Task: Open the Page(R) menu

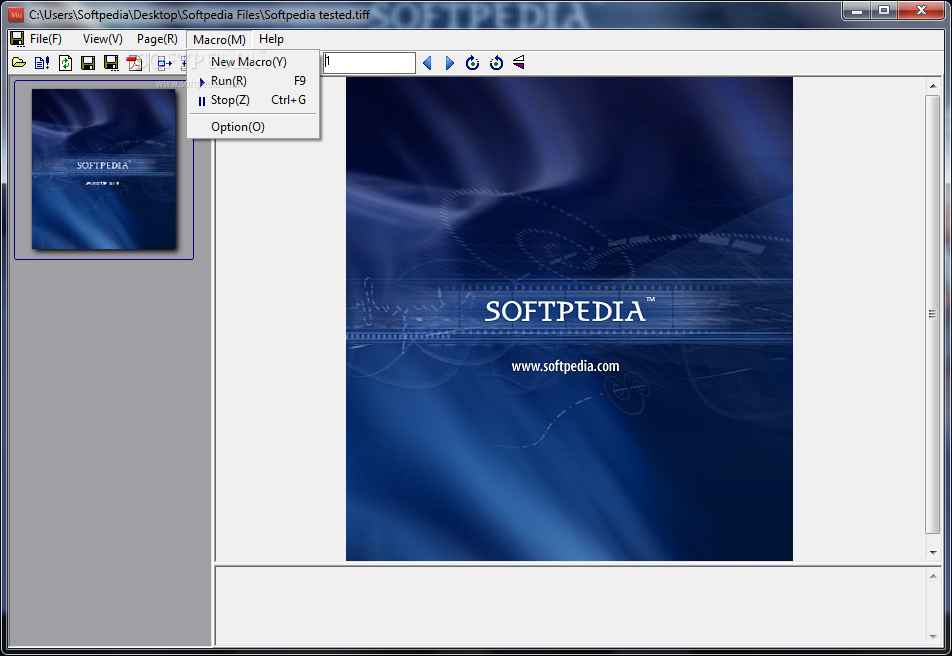Action: click(x=157, y=39)
